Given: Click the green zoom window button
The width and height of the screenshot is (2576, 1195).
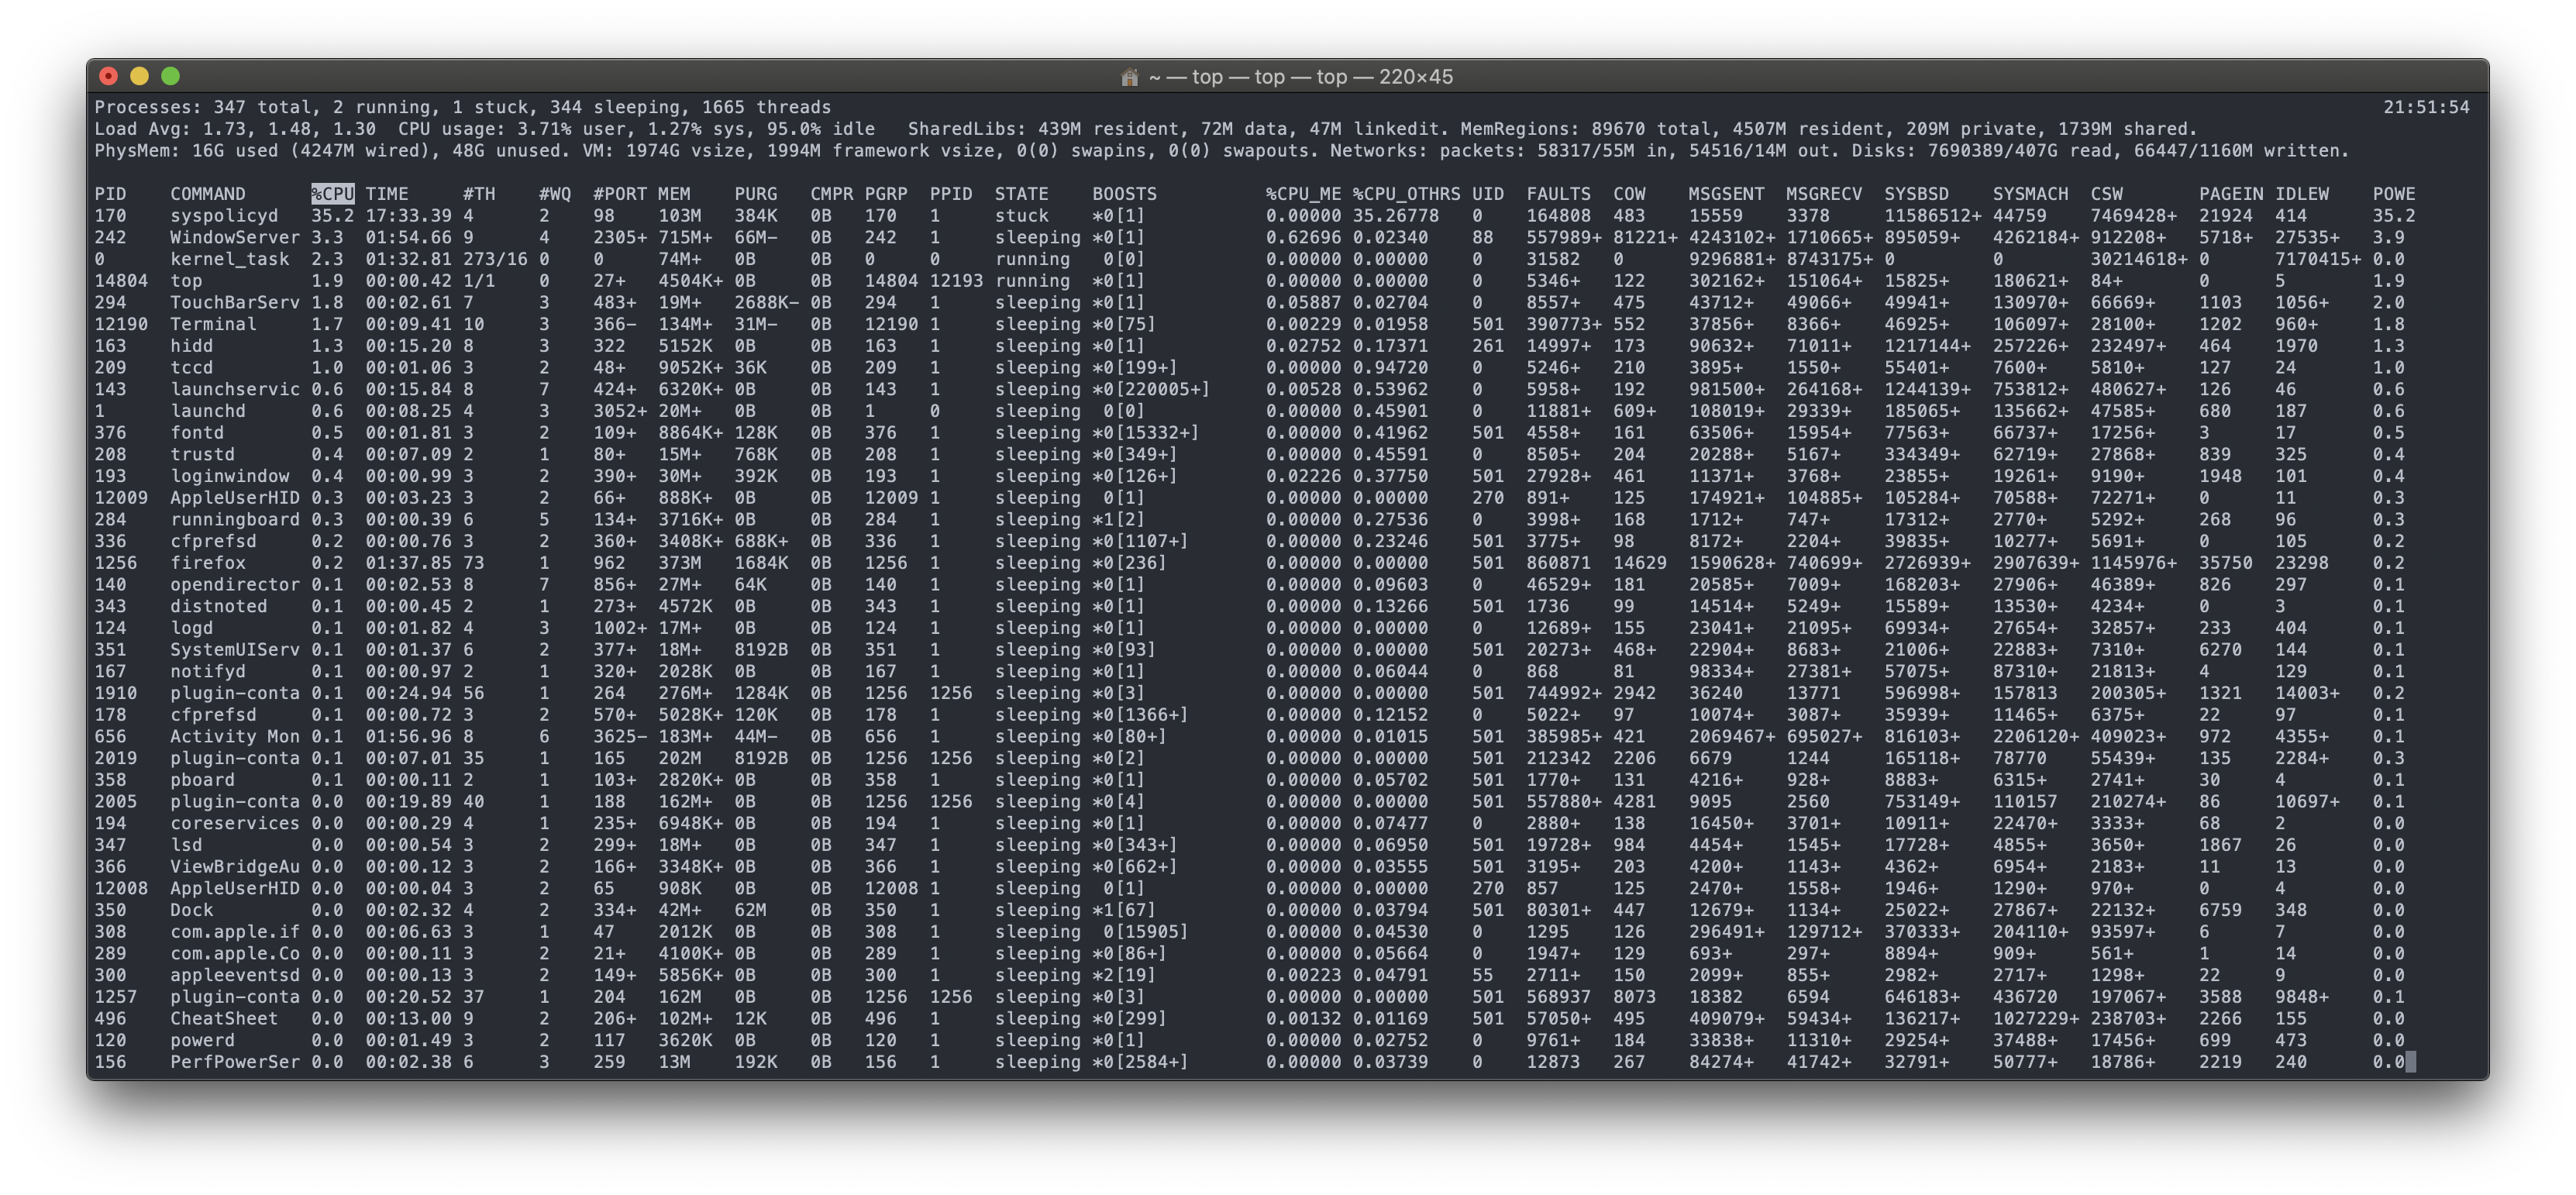Looking at the screenshot, I should tap(171, 76).
